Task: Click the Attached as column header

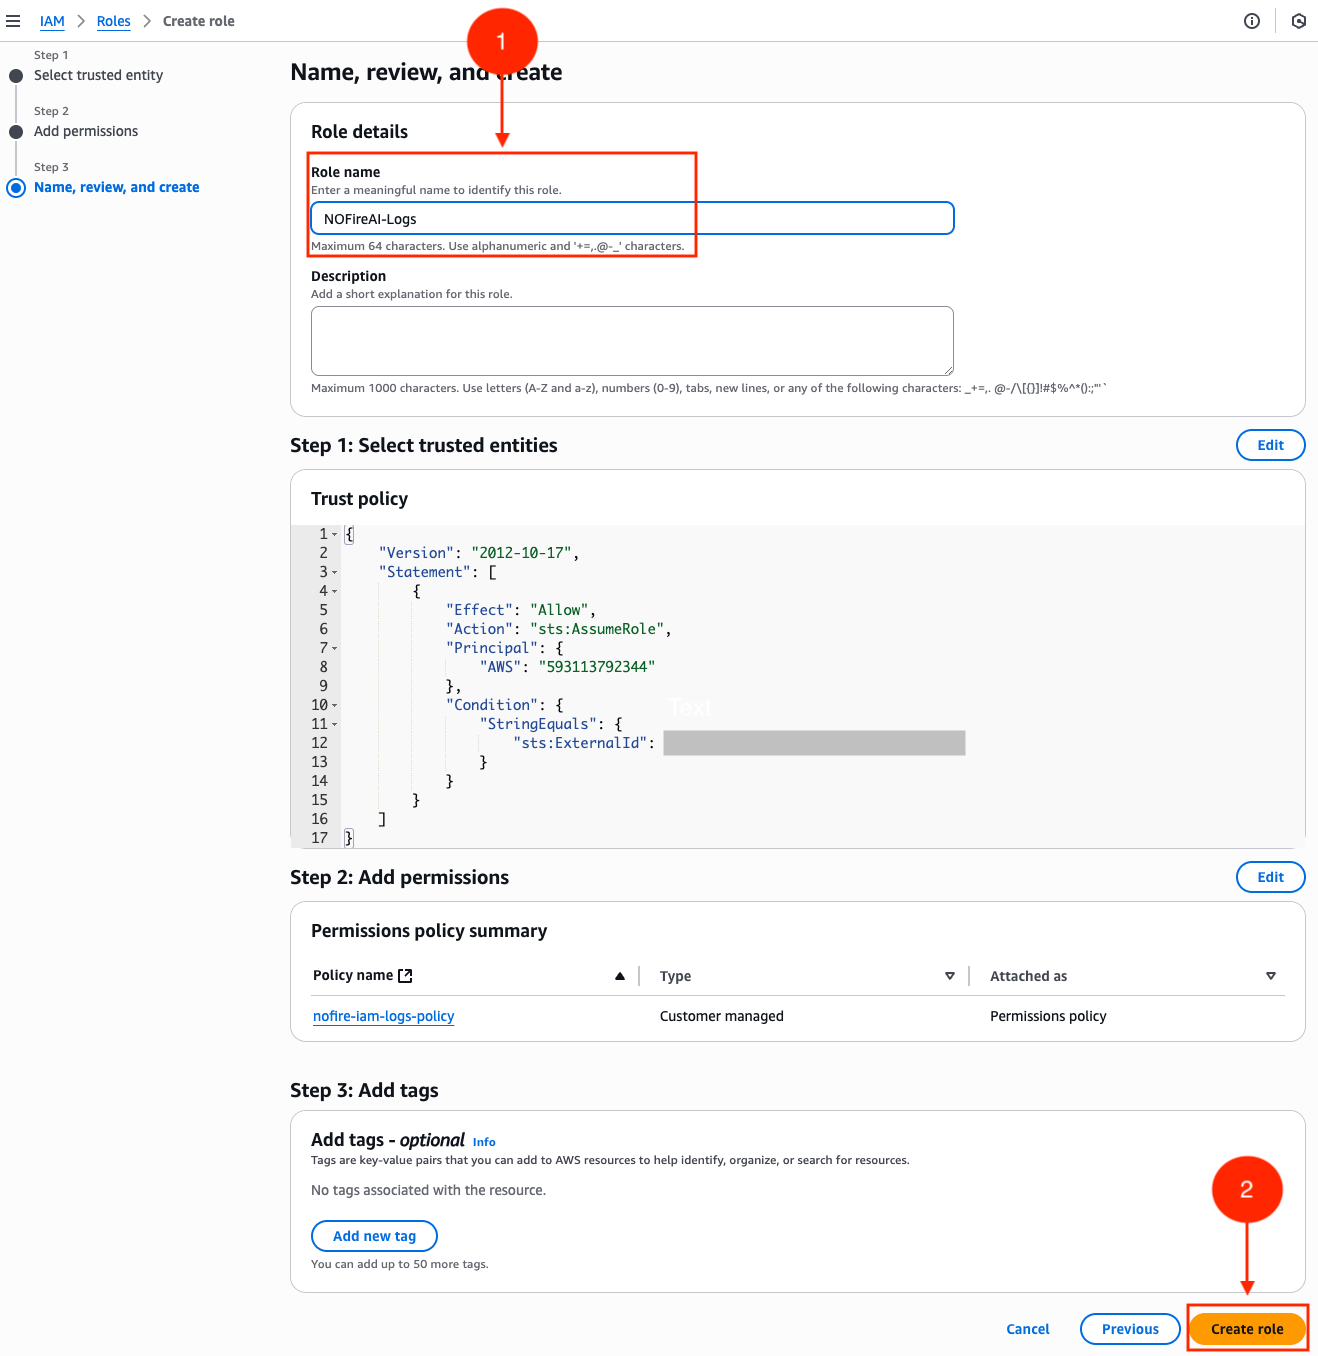Action: [1029, 976]
